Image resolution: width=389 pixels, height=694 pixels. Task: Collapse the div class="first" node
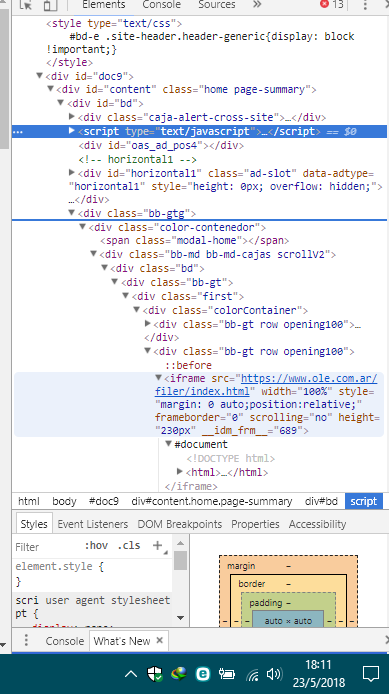point(126,296)
